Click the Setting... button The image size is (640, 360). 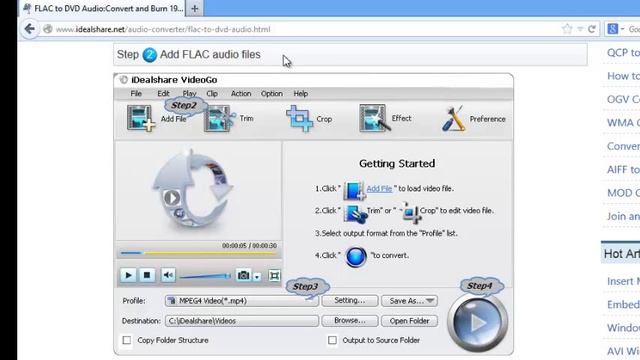click(x=349, y=301)
